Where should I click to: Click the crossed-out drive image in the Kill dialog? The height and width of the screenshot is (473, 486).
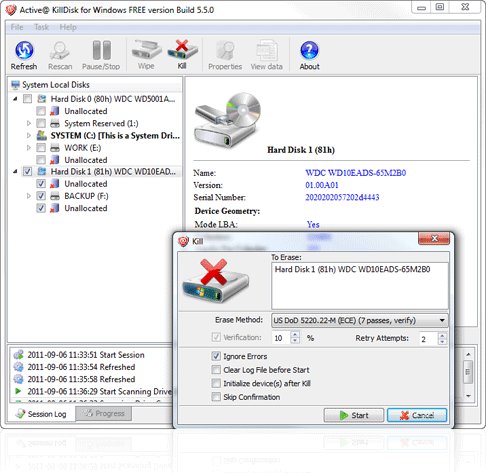pos(216,281)
